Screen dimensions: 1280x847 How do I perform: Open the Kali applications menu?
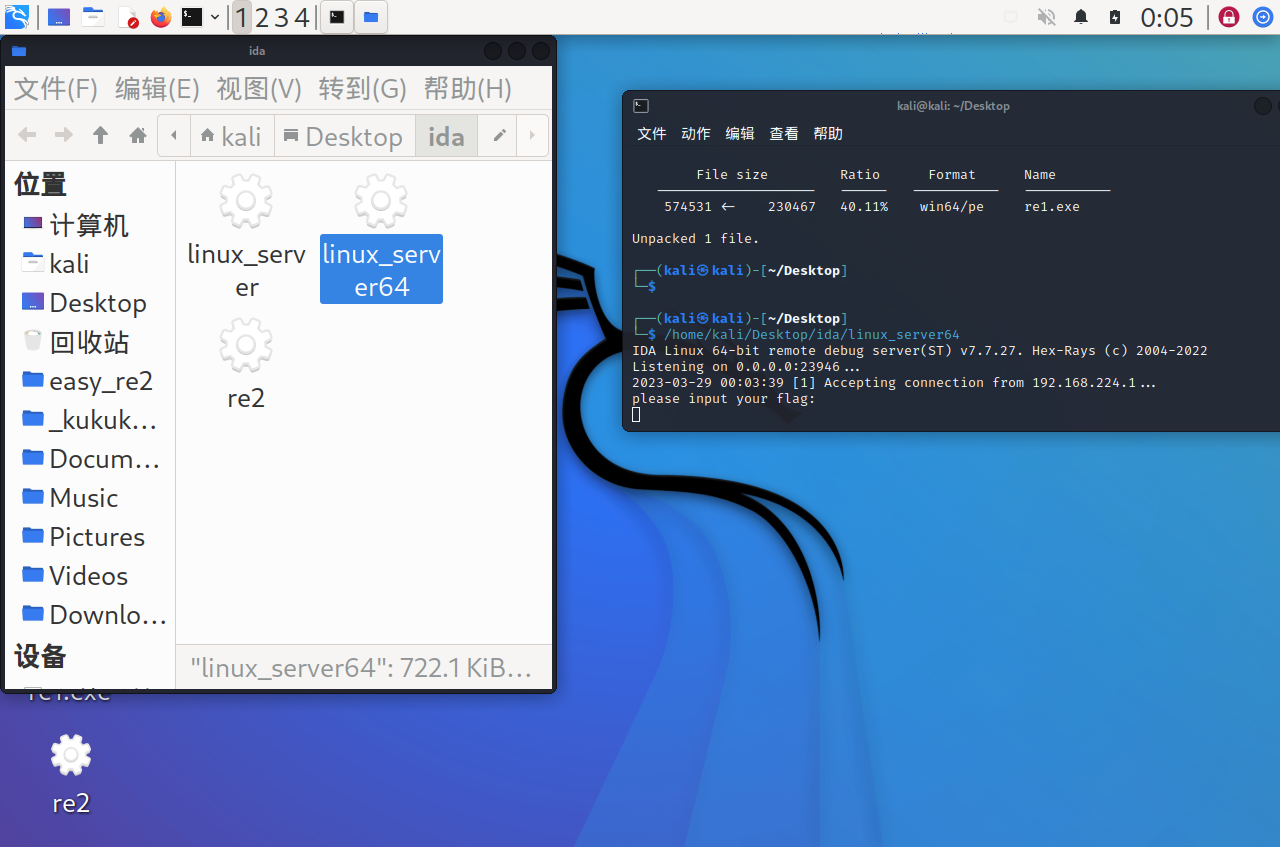(x=17, y=17)
